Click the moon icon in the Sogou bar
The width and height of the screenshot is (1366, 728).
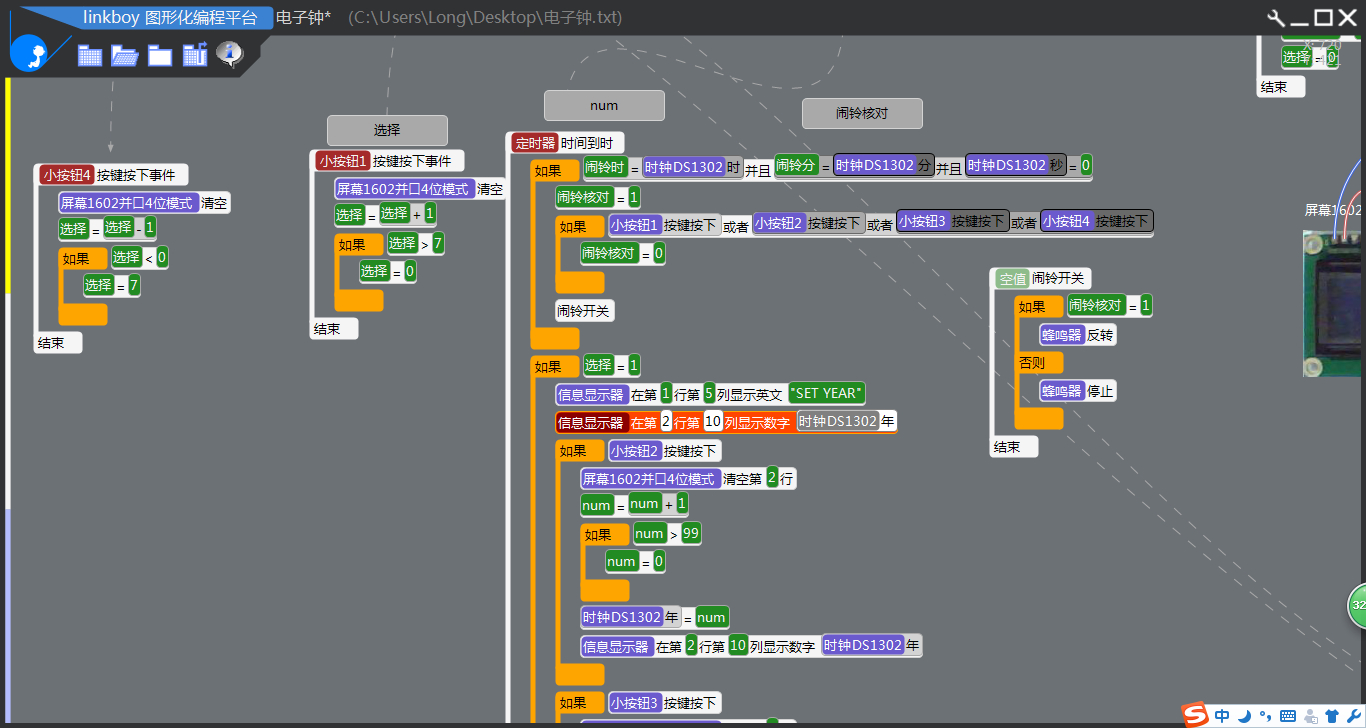(1244, 715)
